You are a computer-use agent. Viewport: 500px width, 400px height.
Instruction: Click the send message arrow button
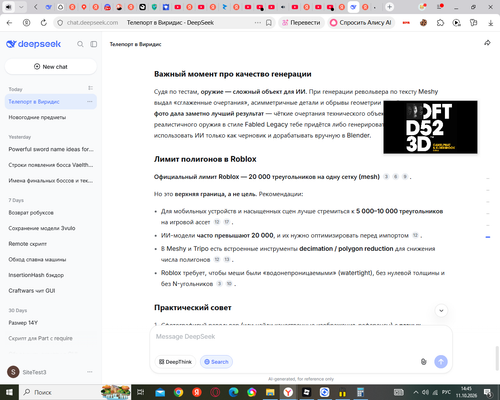pyautogui.click(x=441, y=362)
